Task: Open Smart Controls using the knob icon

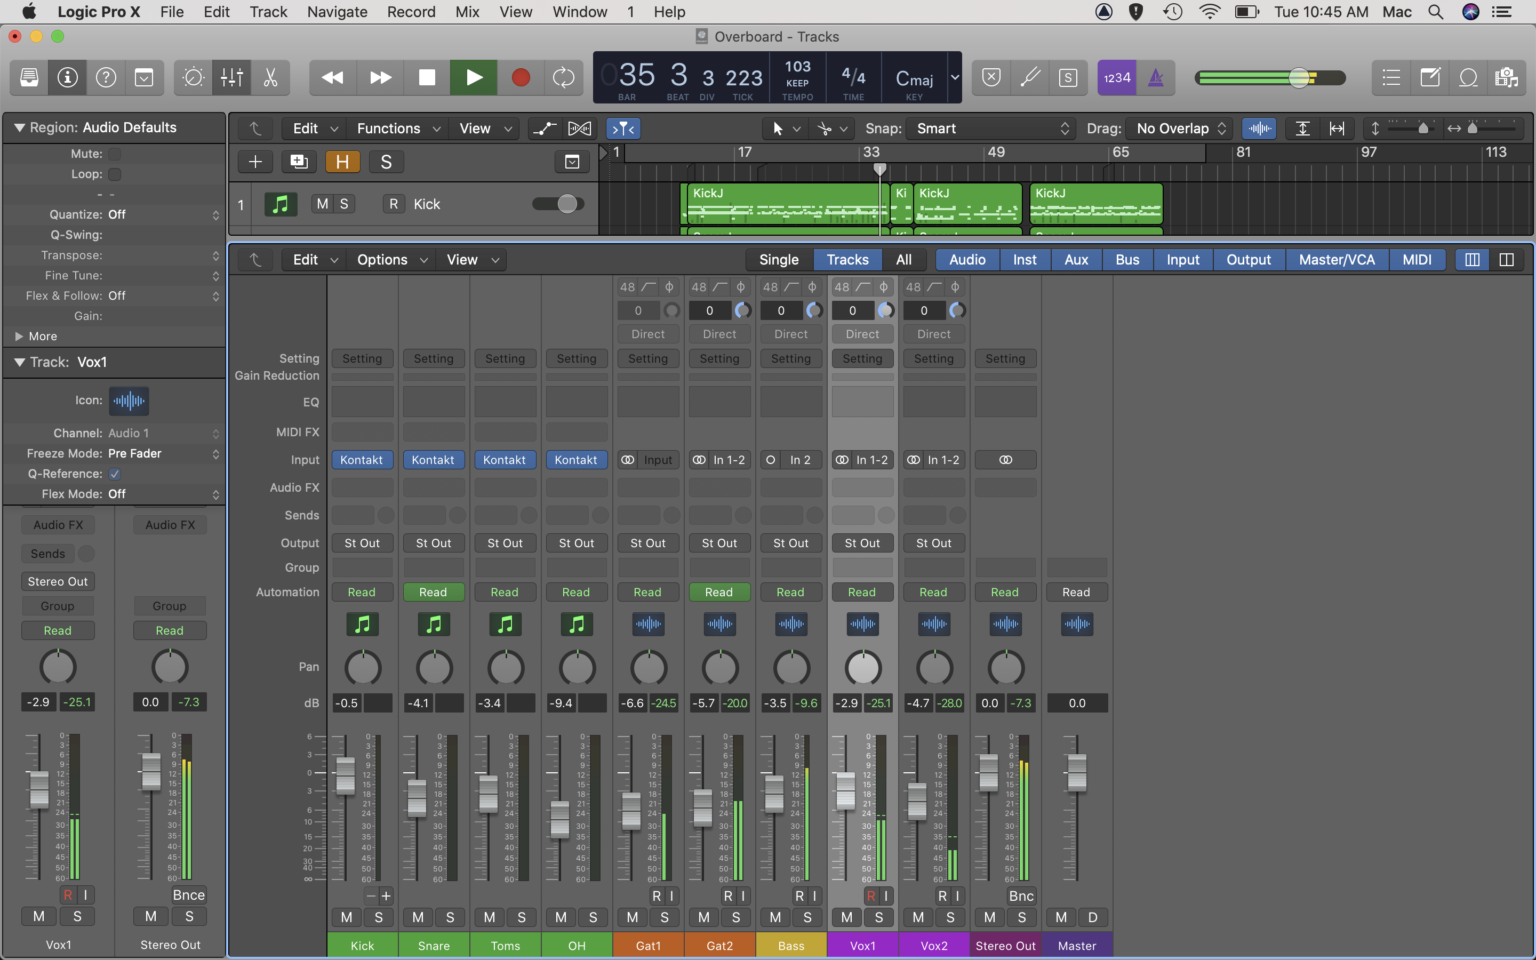Action: click(192, 77)
